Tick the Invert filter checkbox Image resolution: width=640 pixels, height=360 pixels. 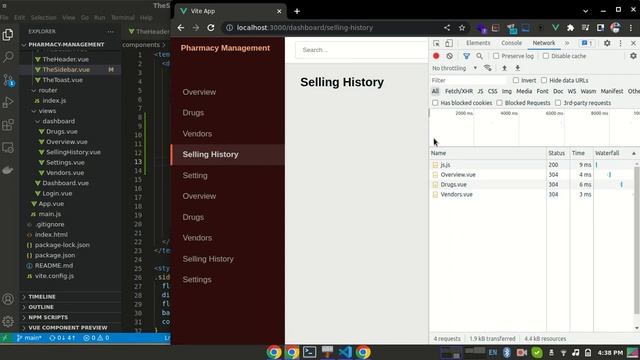[x=516, y=80]
